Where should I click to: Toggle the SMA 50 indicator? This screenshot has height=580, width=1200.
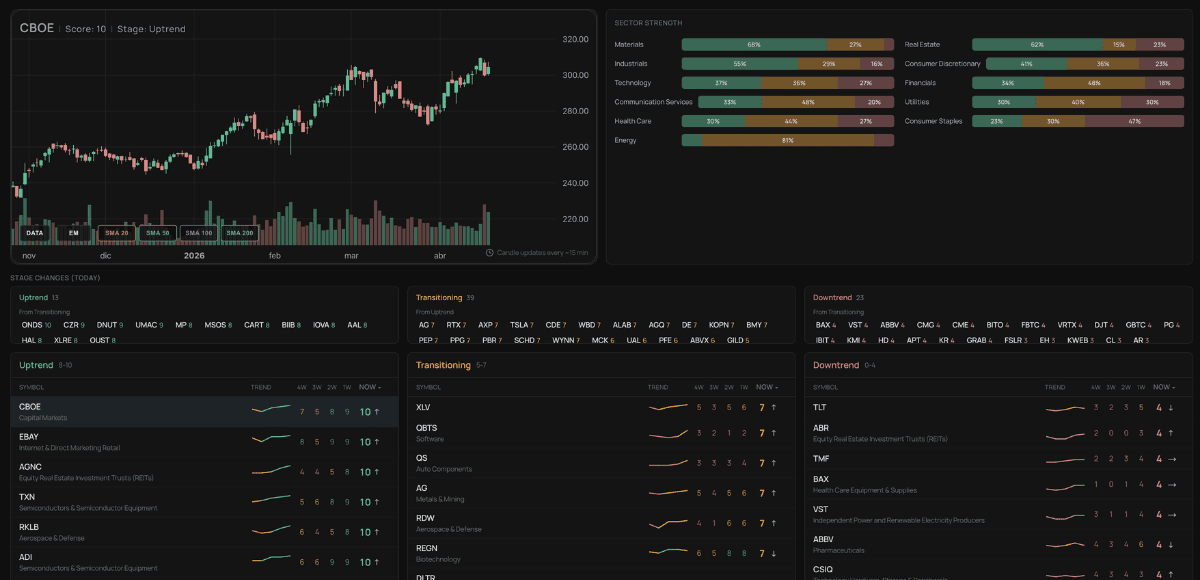[x=158, y=233]
